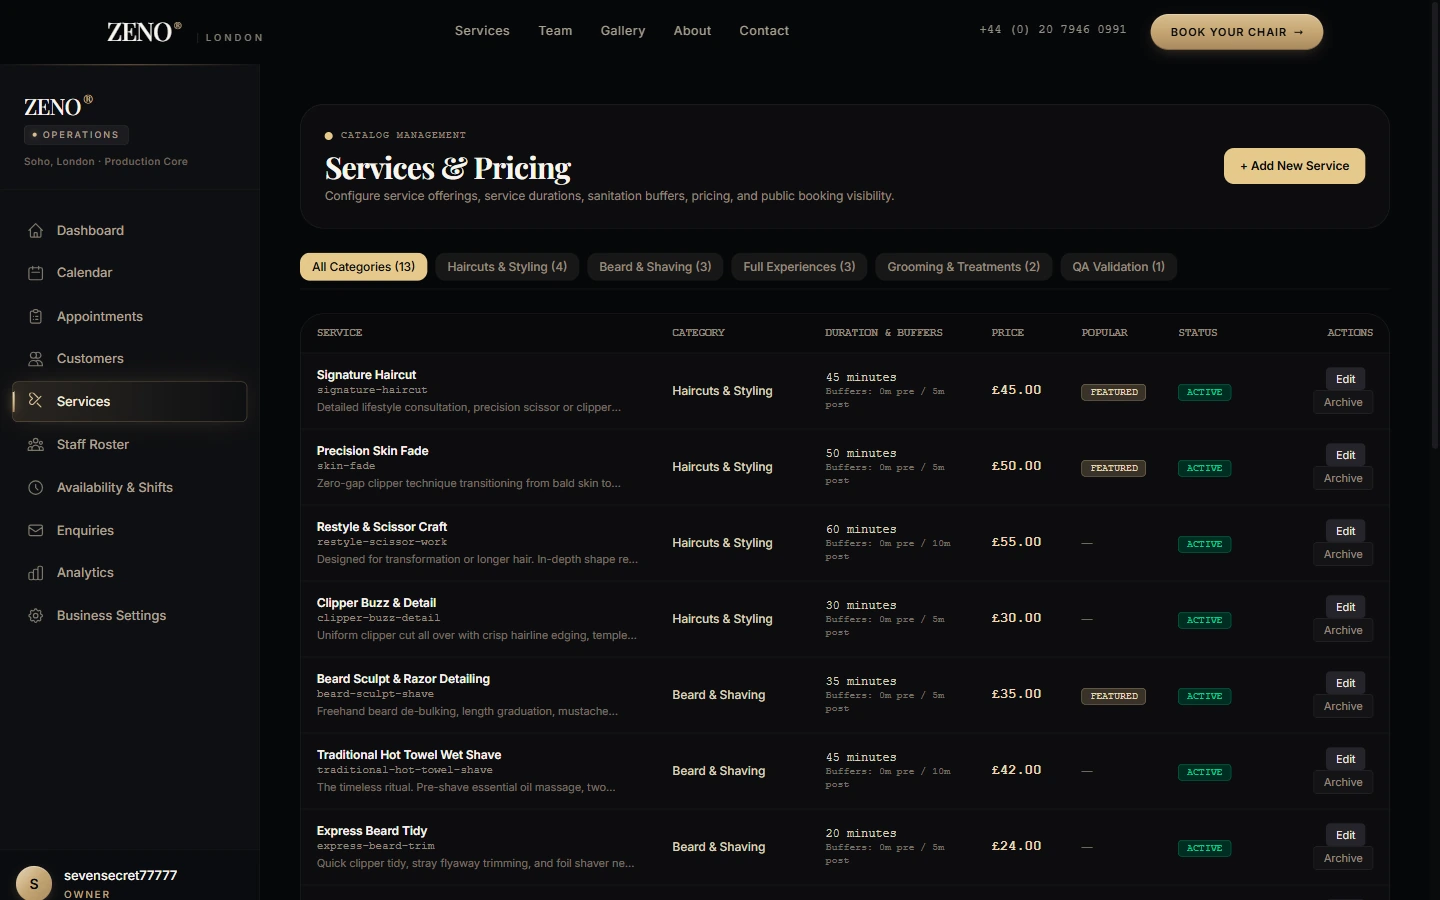
Task: Show Grooming & Treatments (2) category
Action: click(964, 267)
